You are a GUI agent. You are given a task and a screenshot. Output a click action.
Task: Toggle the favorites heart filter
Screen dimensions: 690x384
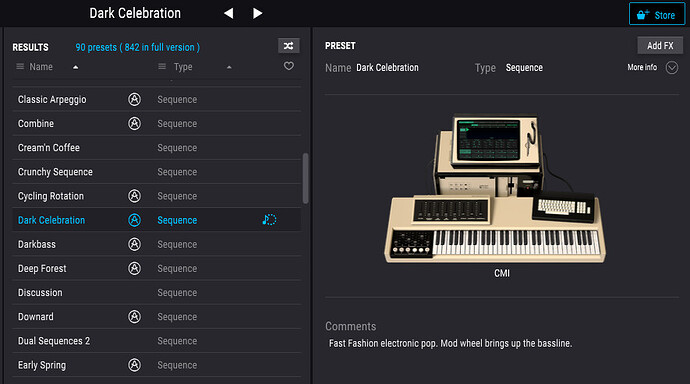click(289, 66)
